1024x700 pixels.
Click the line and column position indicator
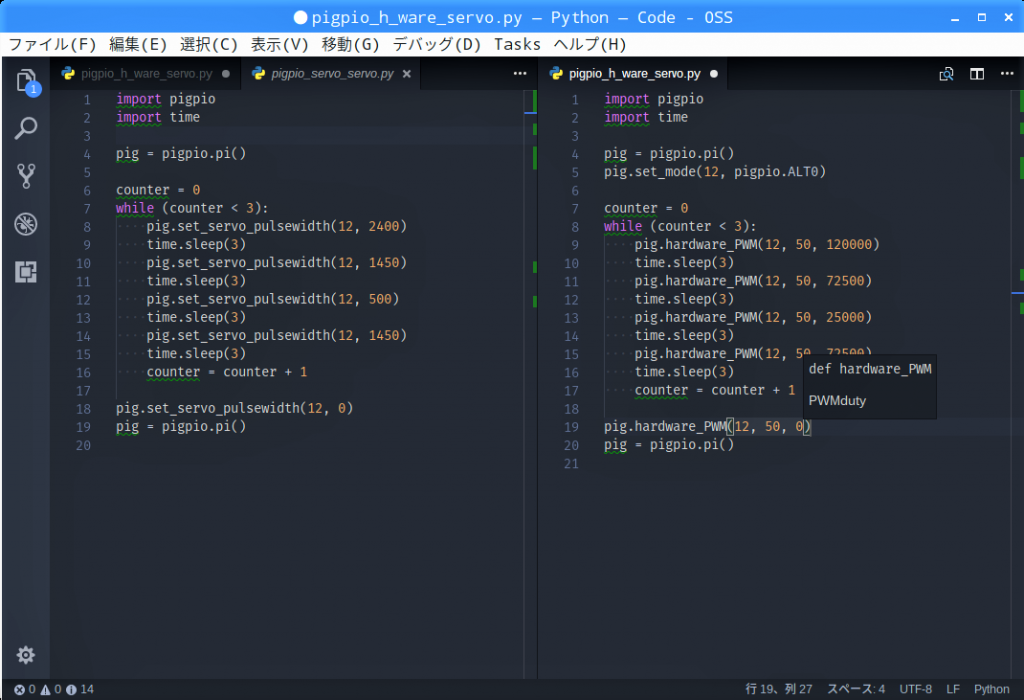click(x=779, y=689)
